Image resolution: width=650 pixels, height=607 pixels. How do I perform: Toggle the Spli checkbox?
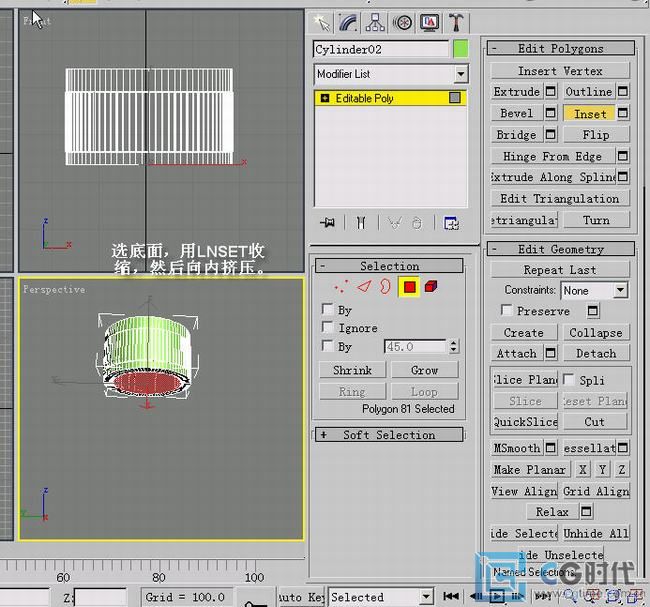pos(568,379)
